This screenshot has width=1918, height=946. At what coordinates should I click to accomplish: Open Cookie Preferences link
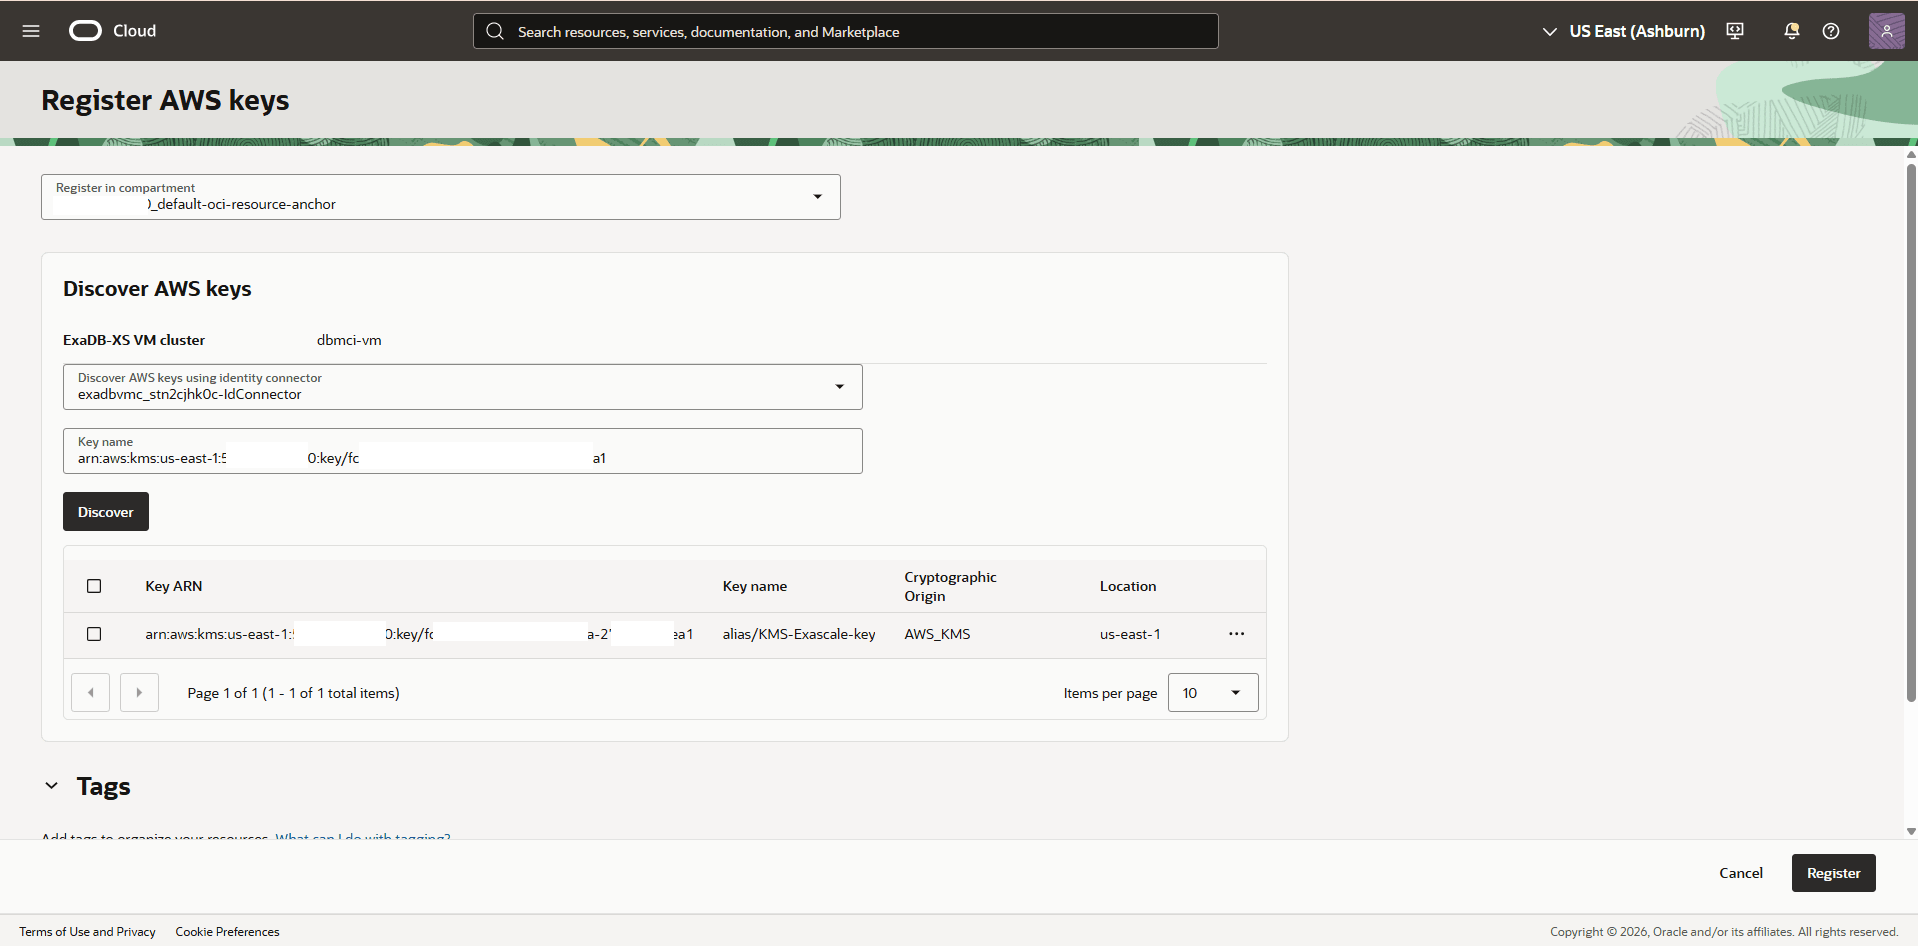tap(228, 932)
